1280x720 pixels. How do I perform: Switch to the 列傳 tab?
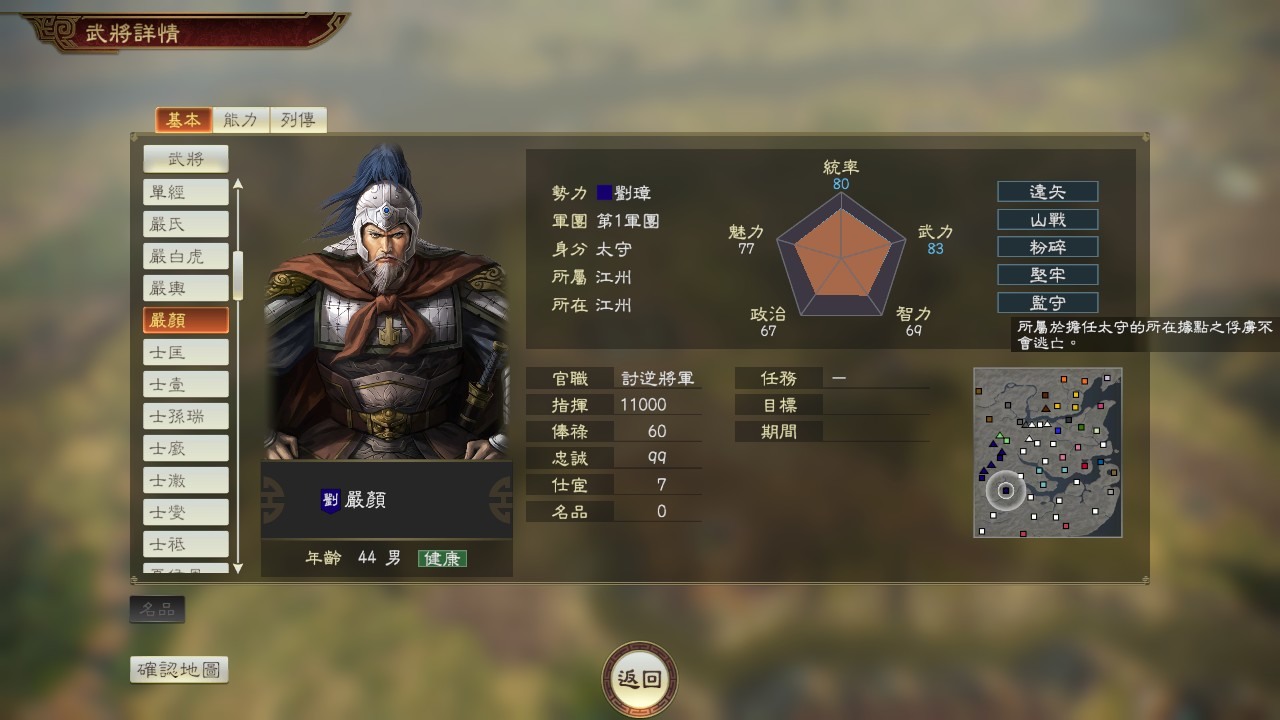coord(298,120)
